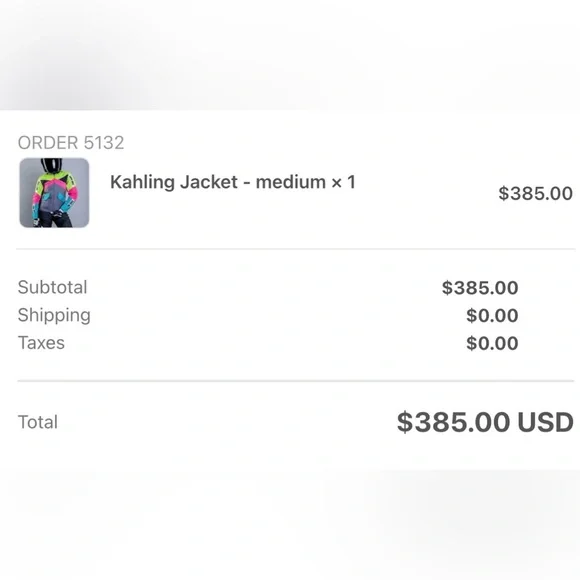
Task: Click the word medium in item title
Action: coord(291,182)
